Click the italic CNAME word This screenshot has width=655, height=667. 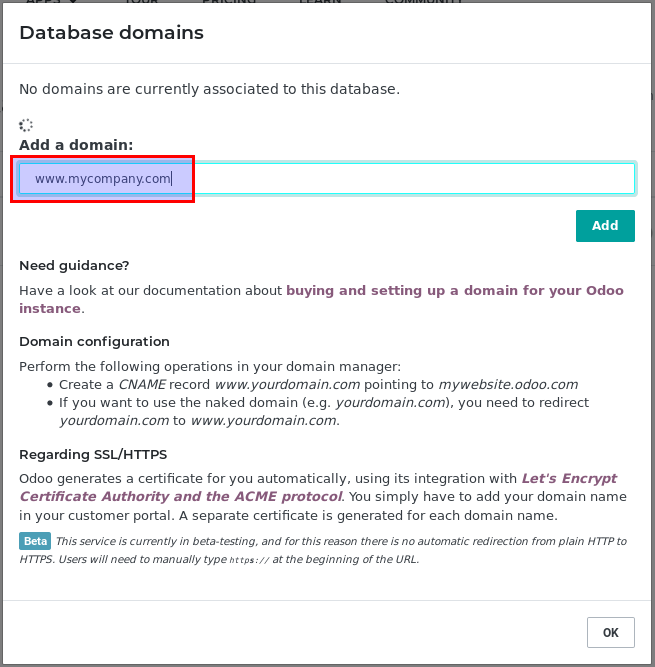(141, 384)
